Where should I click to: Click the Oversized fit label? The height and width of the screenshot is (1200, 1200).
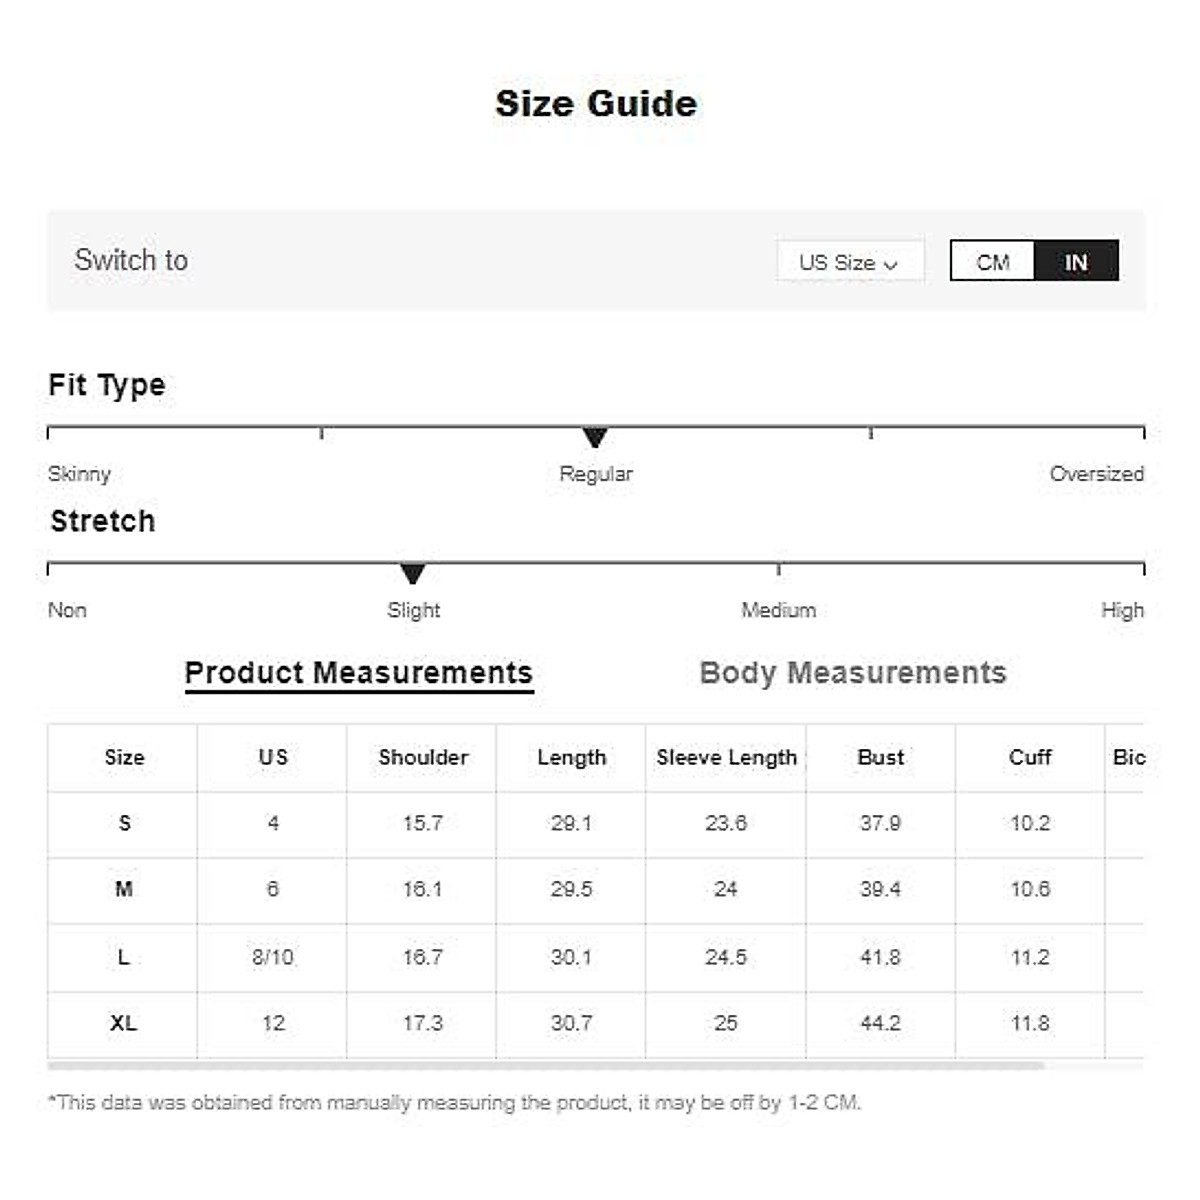(x=1096, y=474)
